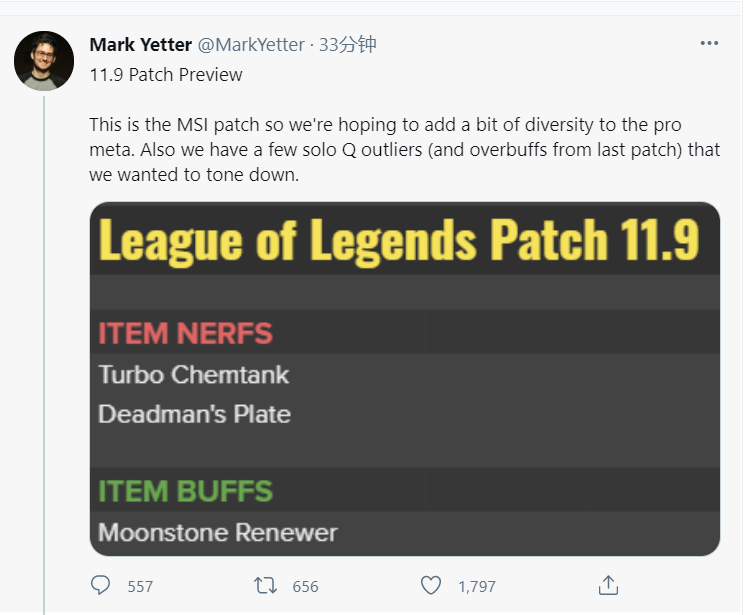Click the 557 replies count
This screenshot has height=615, width=755.
click(140, 587)
